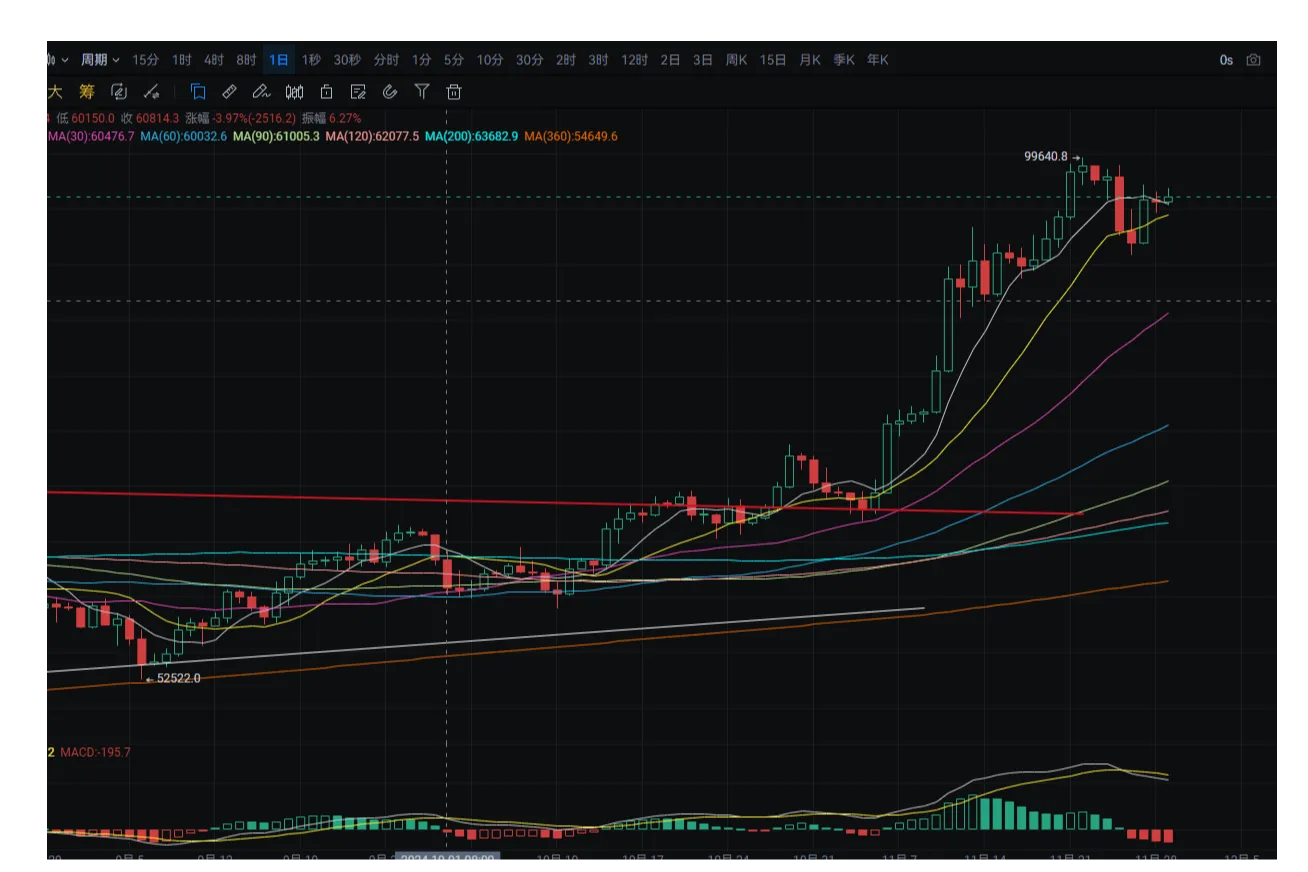This screenshot has width=1308, height=872.
Task: Select the ruler measure tool
Action: [229, 92]
